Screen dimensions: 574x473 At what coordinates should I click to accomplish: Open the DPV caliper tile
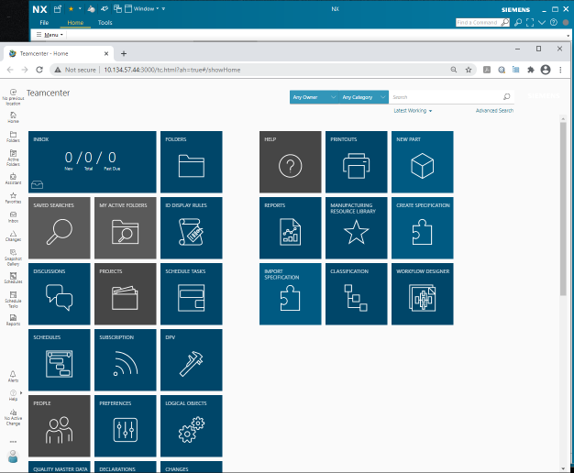point(191,360)
